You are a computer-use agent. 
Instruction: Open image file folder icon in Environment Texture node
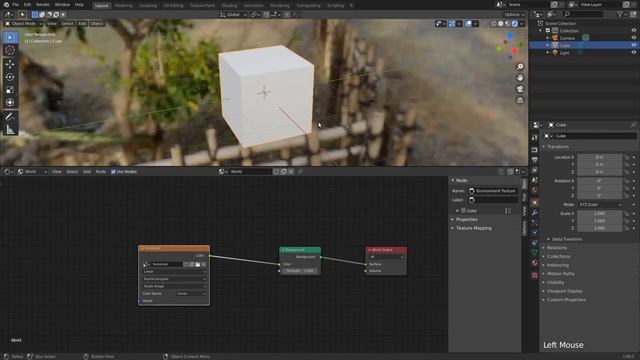[x=198, y=264]
